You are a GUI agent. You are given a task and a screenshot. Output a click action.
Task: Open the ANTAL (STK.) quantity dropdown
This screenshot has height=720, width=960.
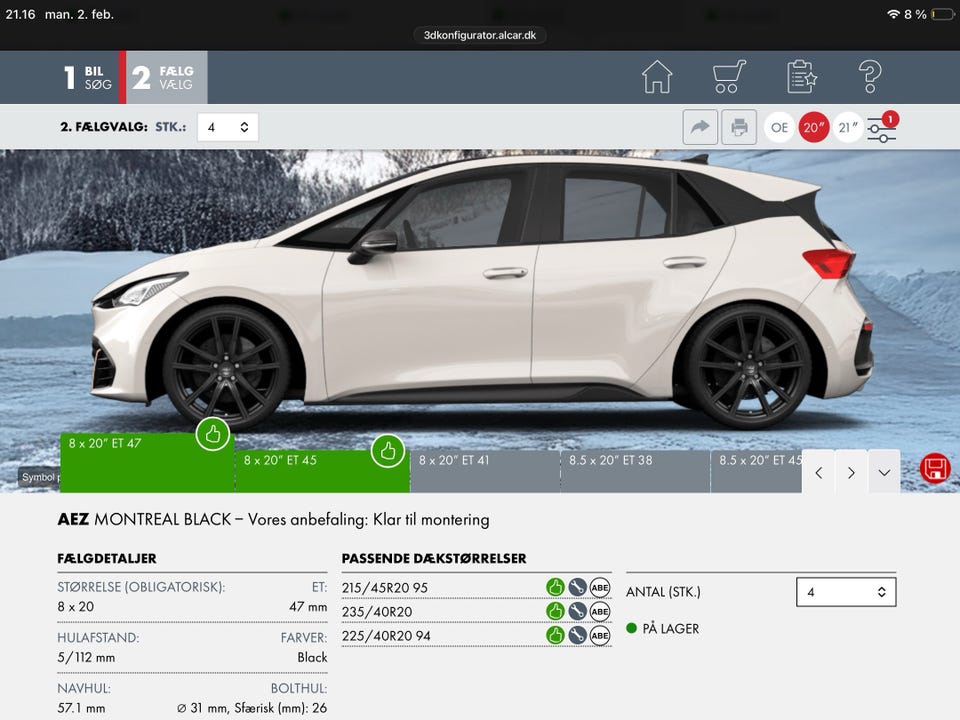(846, 592)
